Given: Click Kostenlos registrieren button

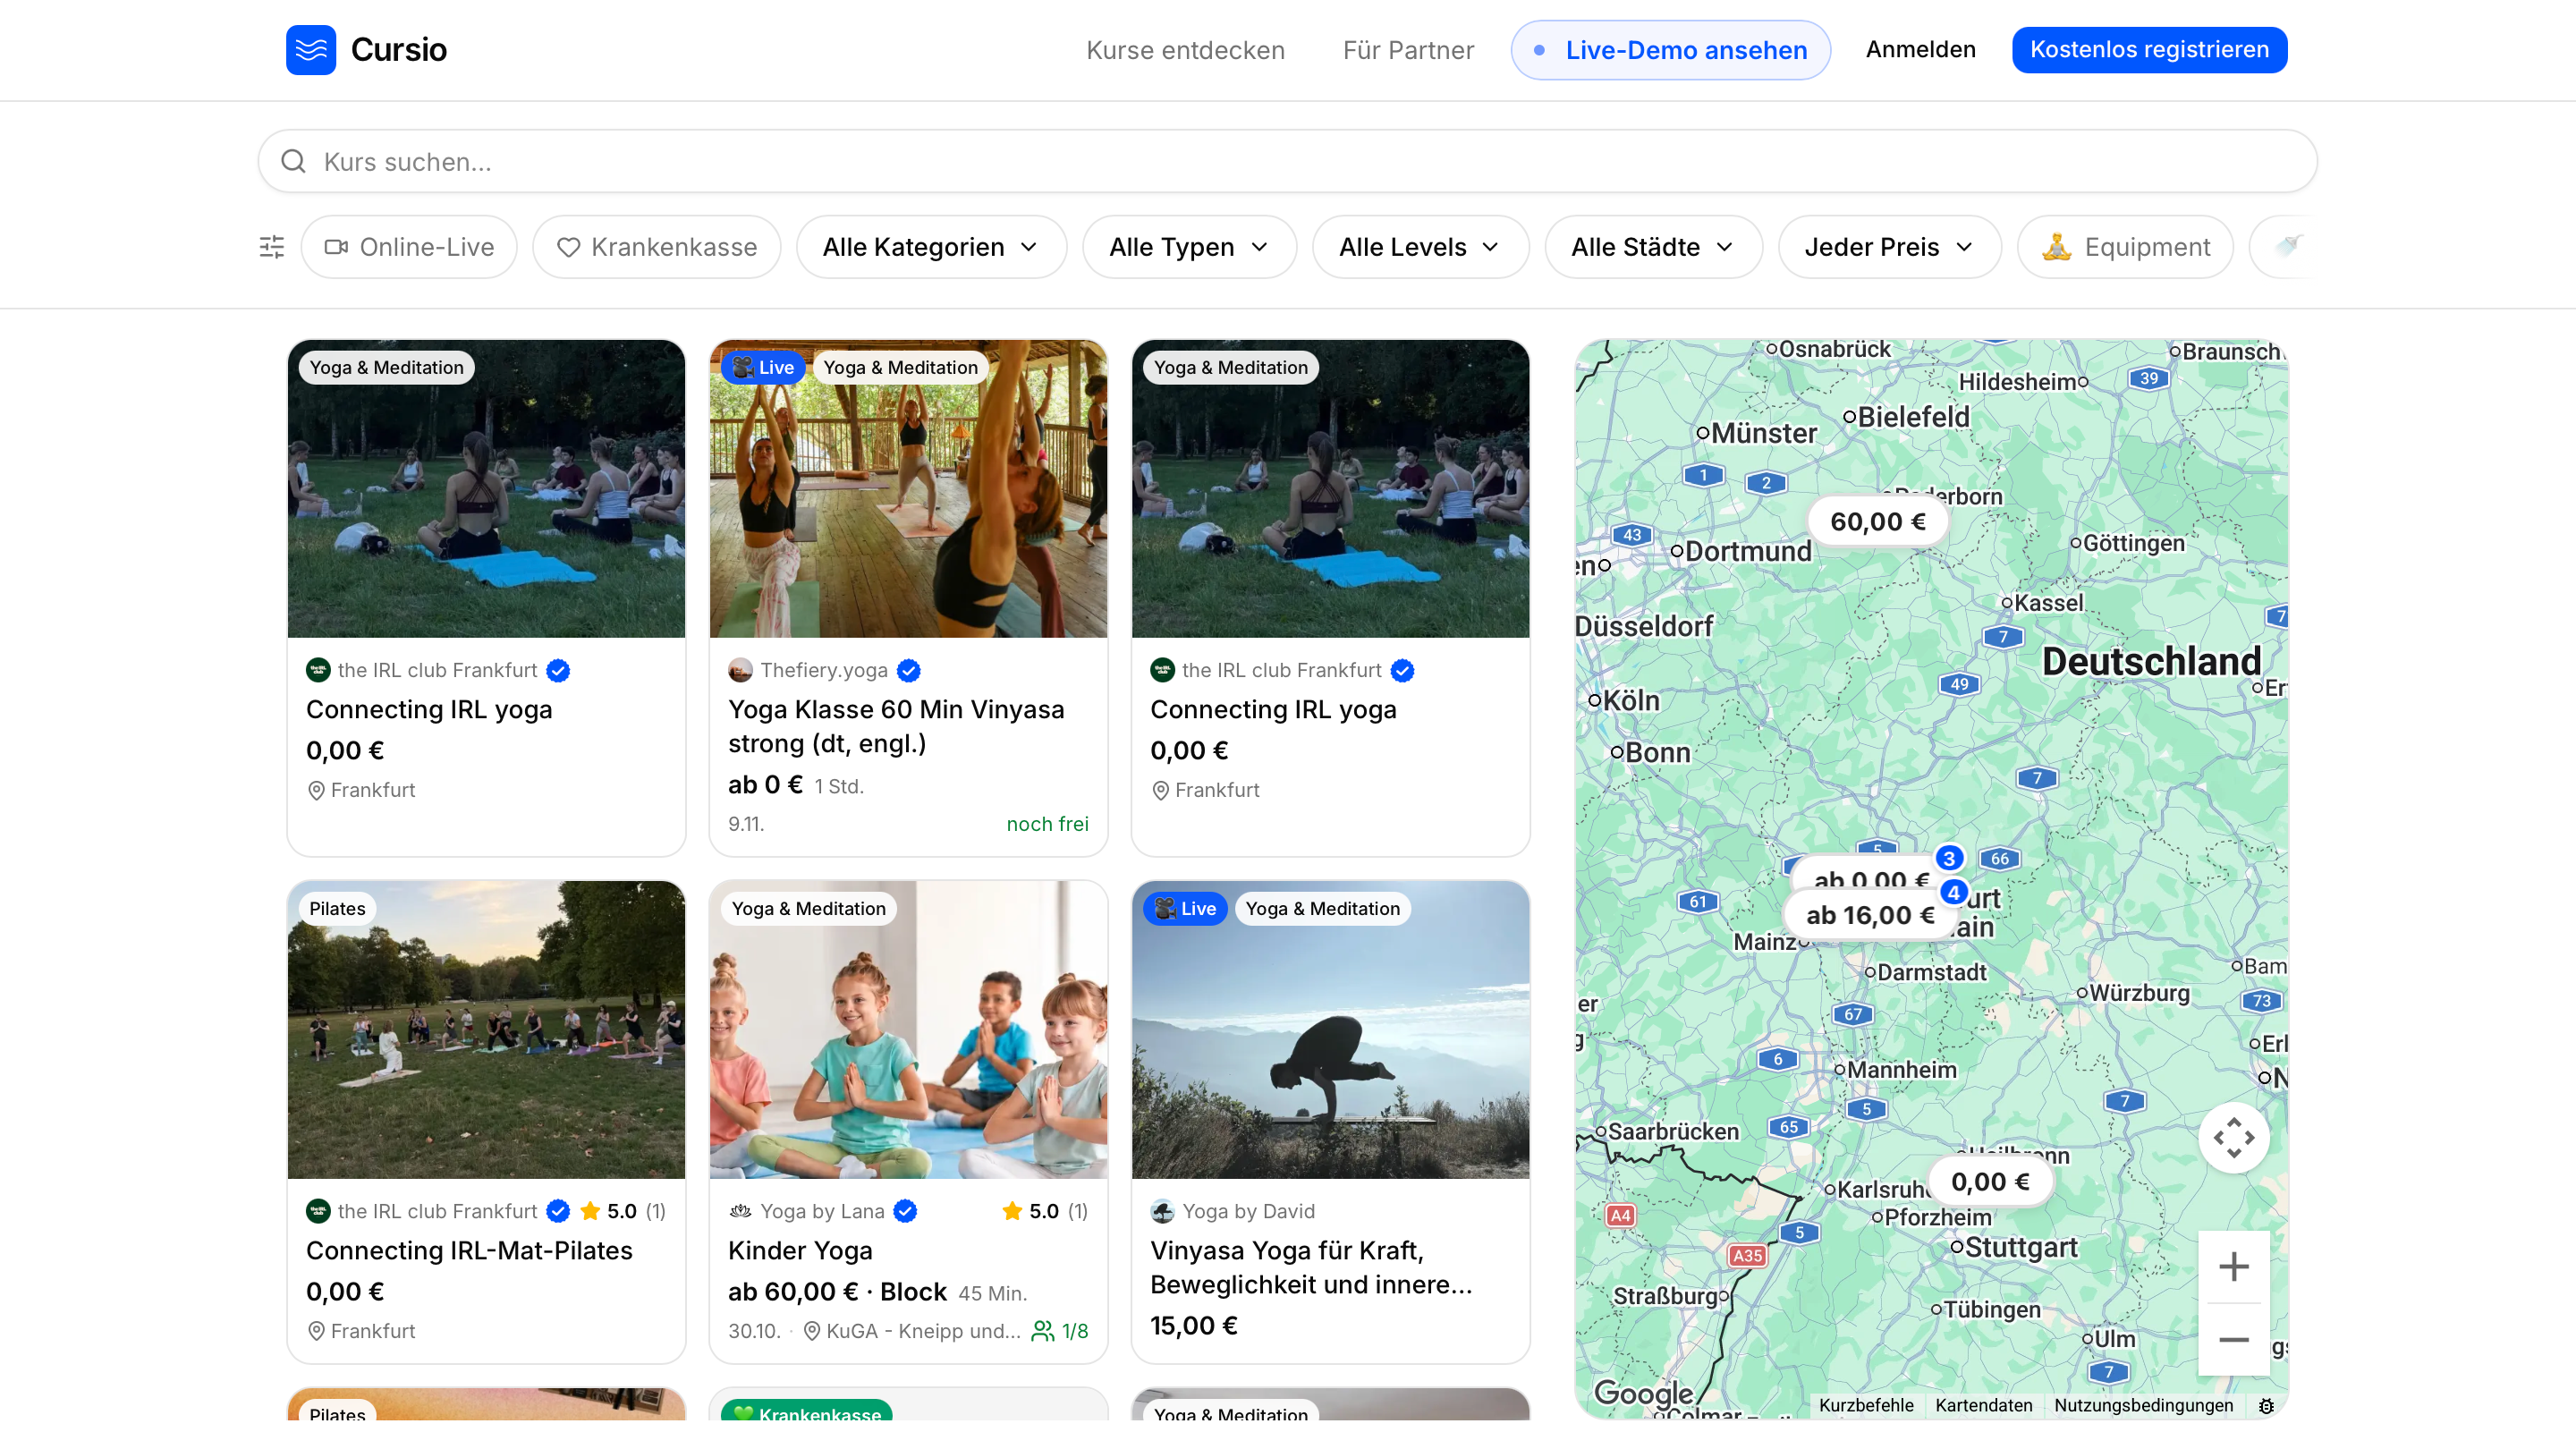Looking at the screenshot, I should (x=2149, y=49).
